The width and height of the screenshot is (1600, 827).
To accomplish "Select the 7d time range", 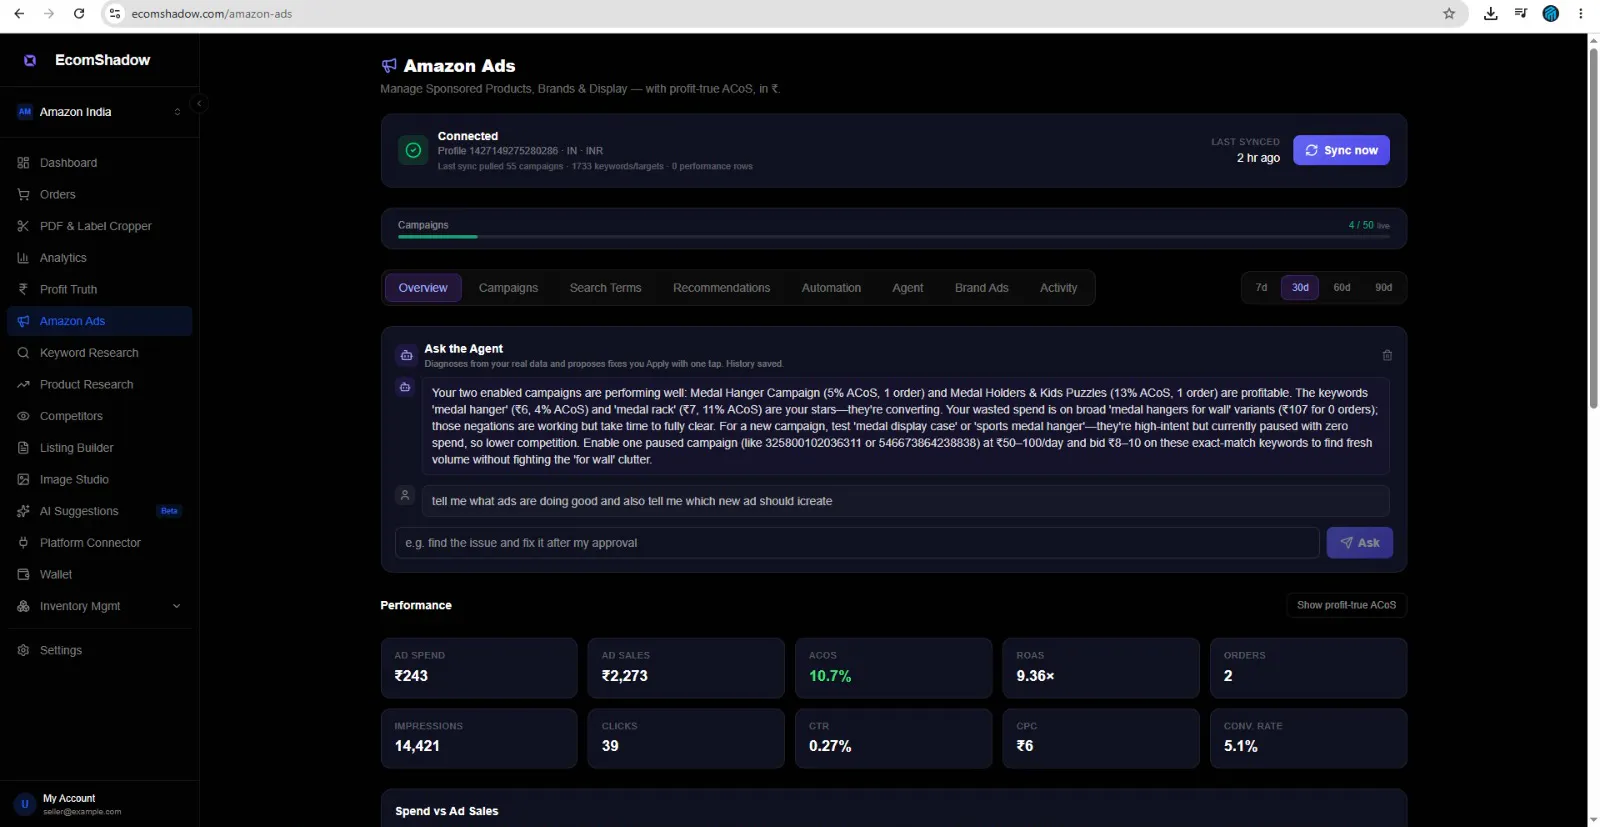I will click(x=1261, y=288).
